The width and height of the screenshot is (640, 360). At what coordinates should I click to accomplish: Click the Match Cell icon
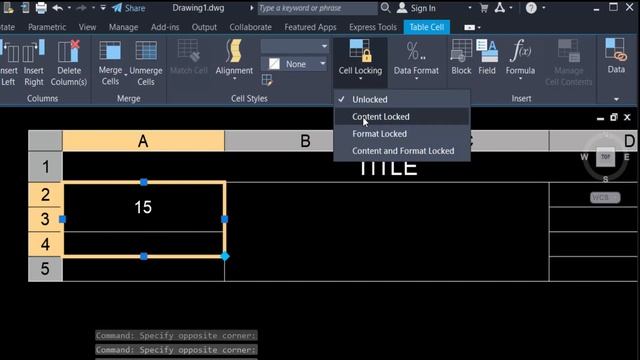189,51
